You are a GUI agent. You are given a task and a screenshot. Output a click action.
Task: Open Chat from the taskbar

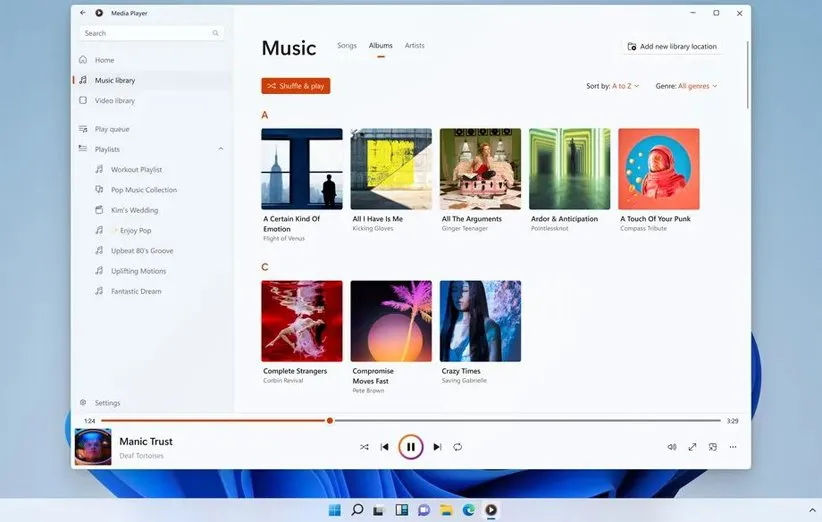(x=424, y=510)
